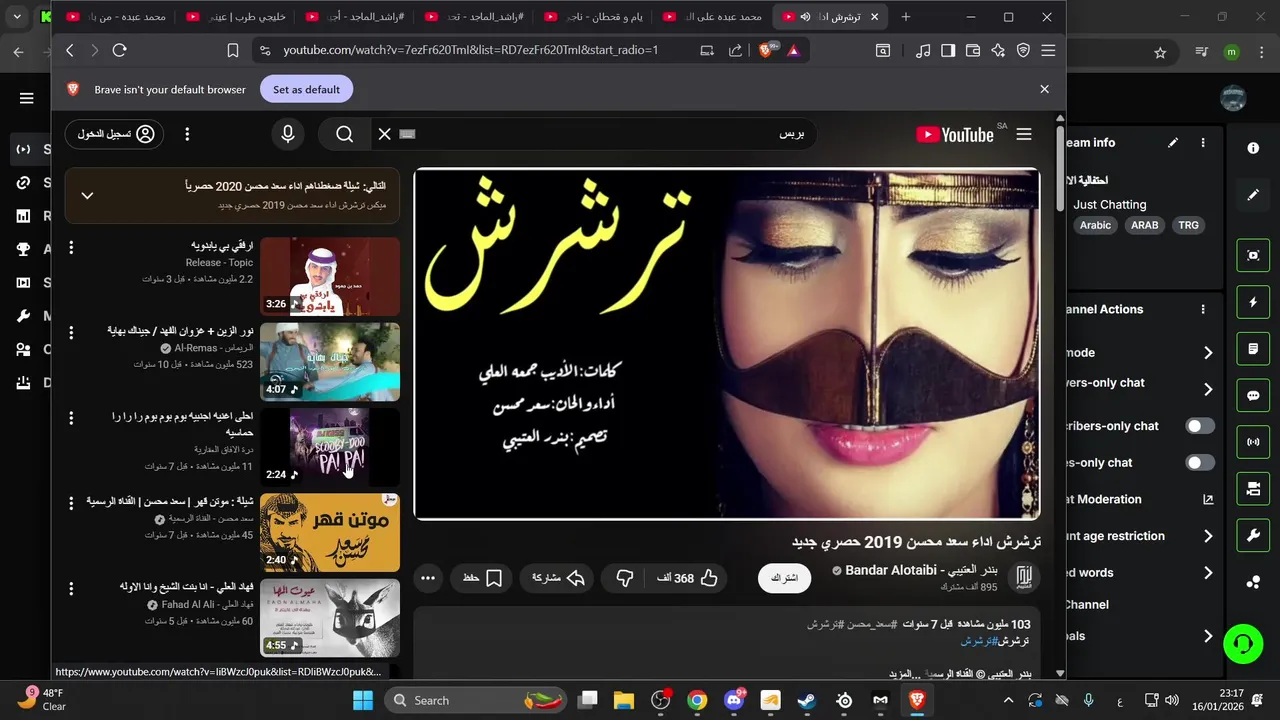This screenshot has width=1280, height=720.
Task: Open green headset support button
Action: tap(1243, 643)
